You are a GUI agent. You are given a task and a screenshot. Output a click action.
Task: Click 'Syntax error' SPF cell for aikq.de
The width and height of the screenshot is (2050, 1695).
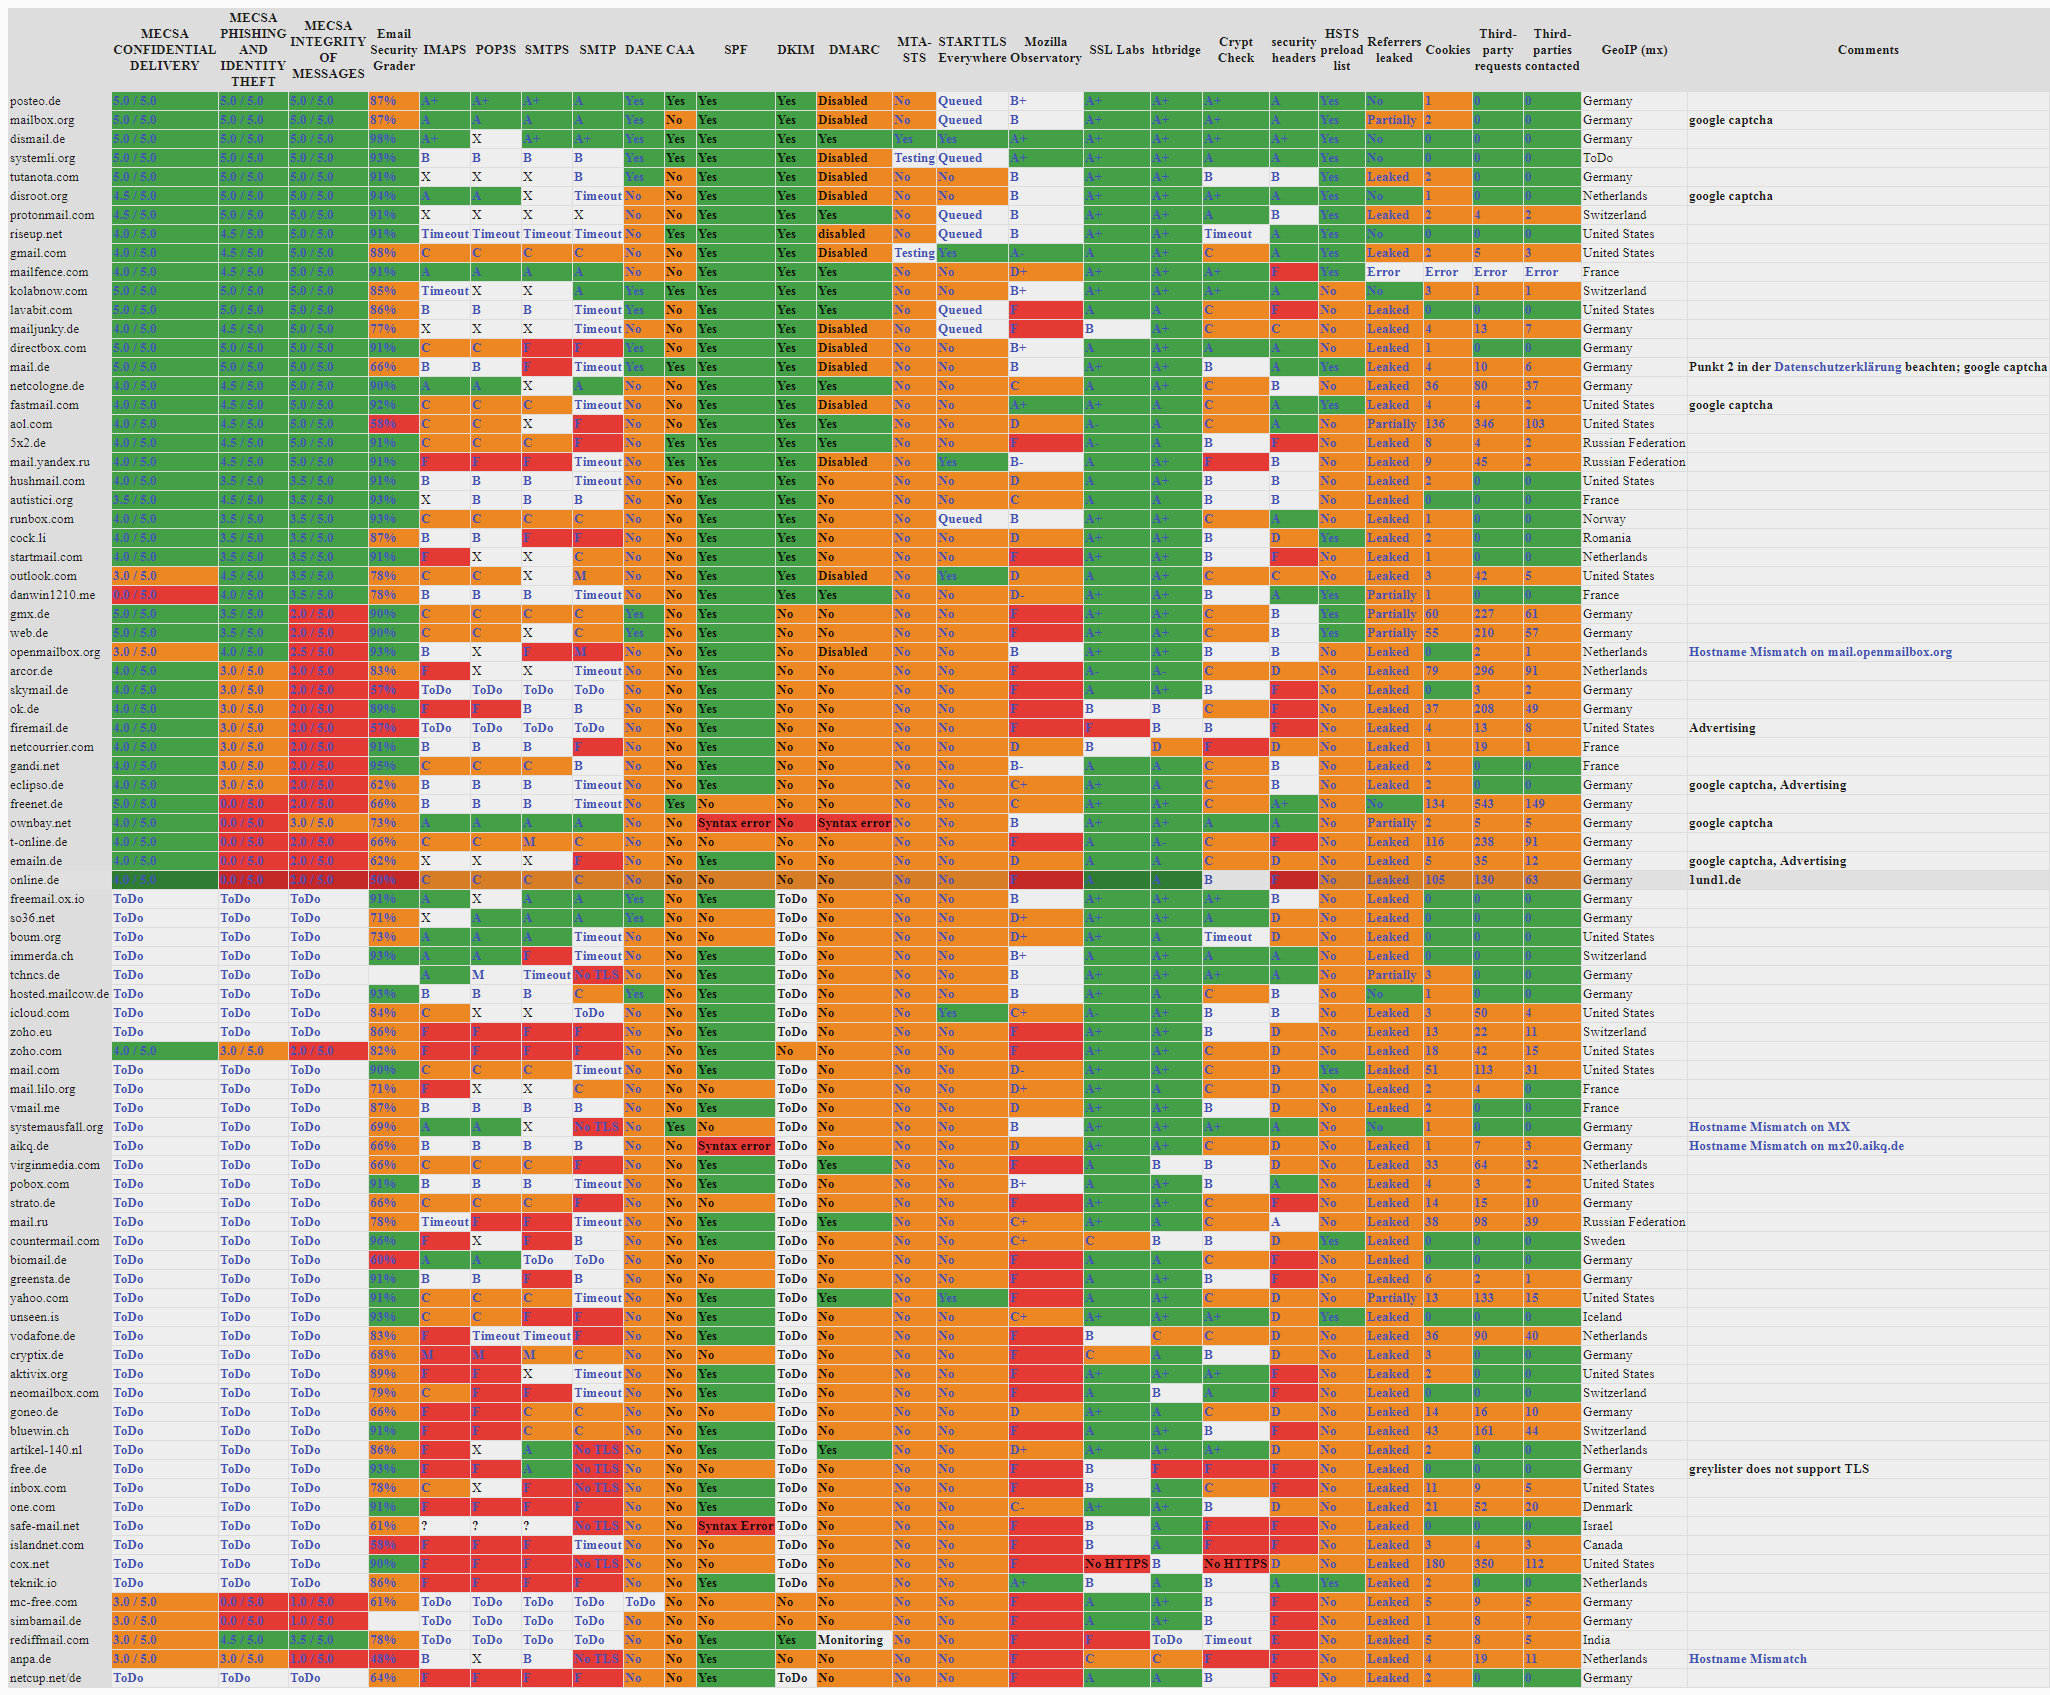pos(735,1146)
